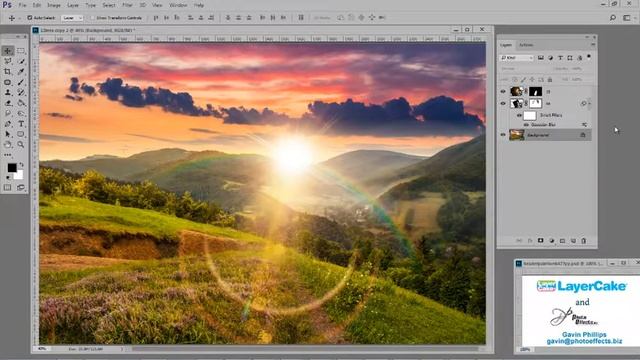Click the search icon in options bar
This screenshot has height=360, width=640.
pos(613,18)
